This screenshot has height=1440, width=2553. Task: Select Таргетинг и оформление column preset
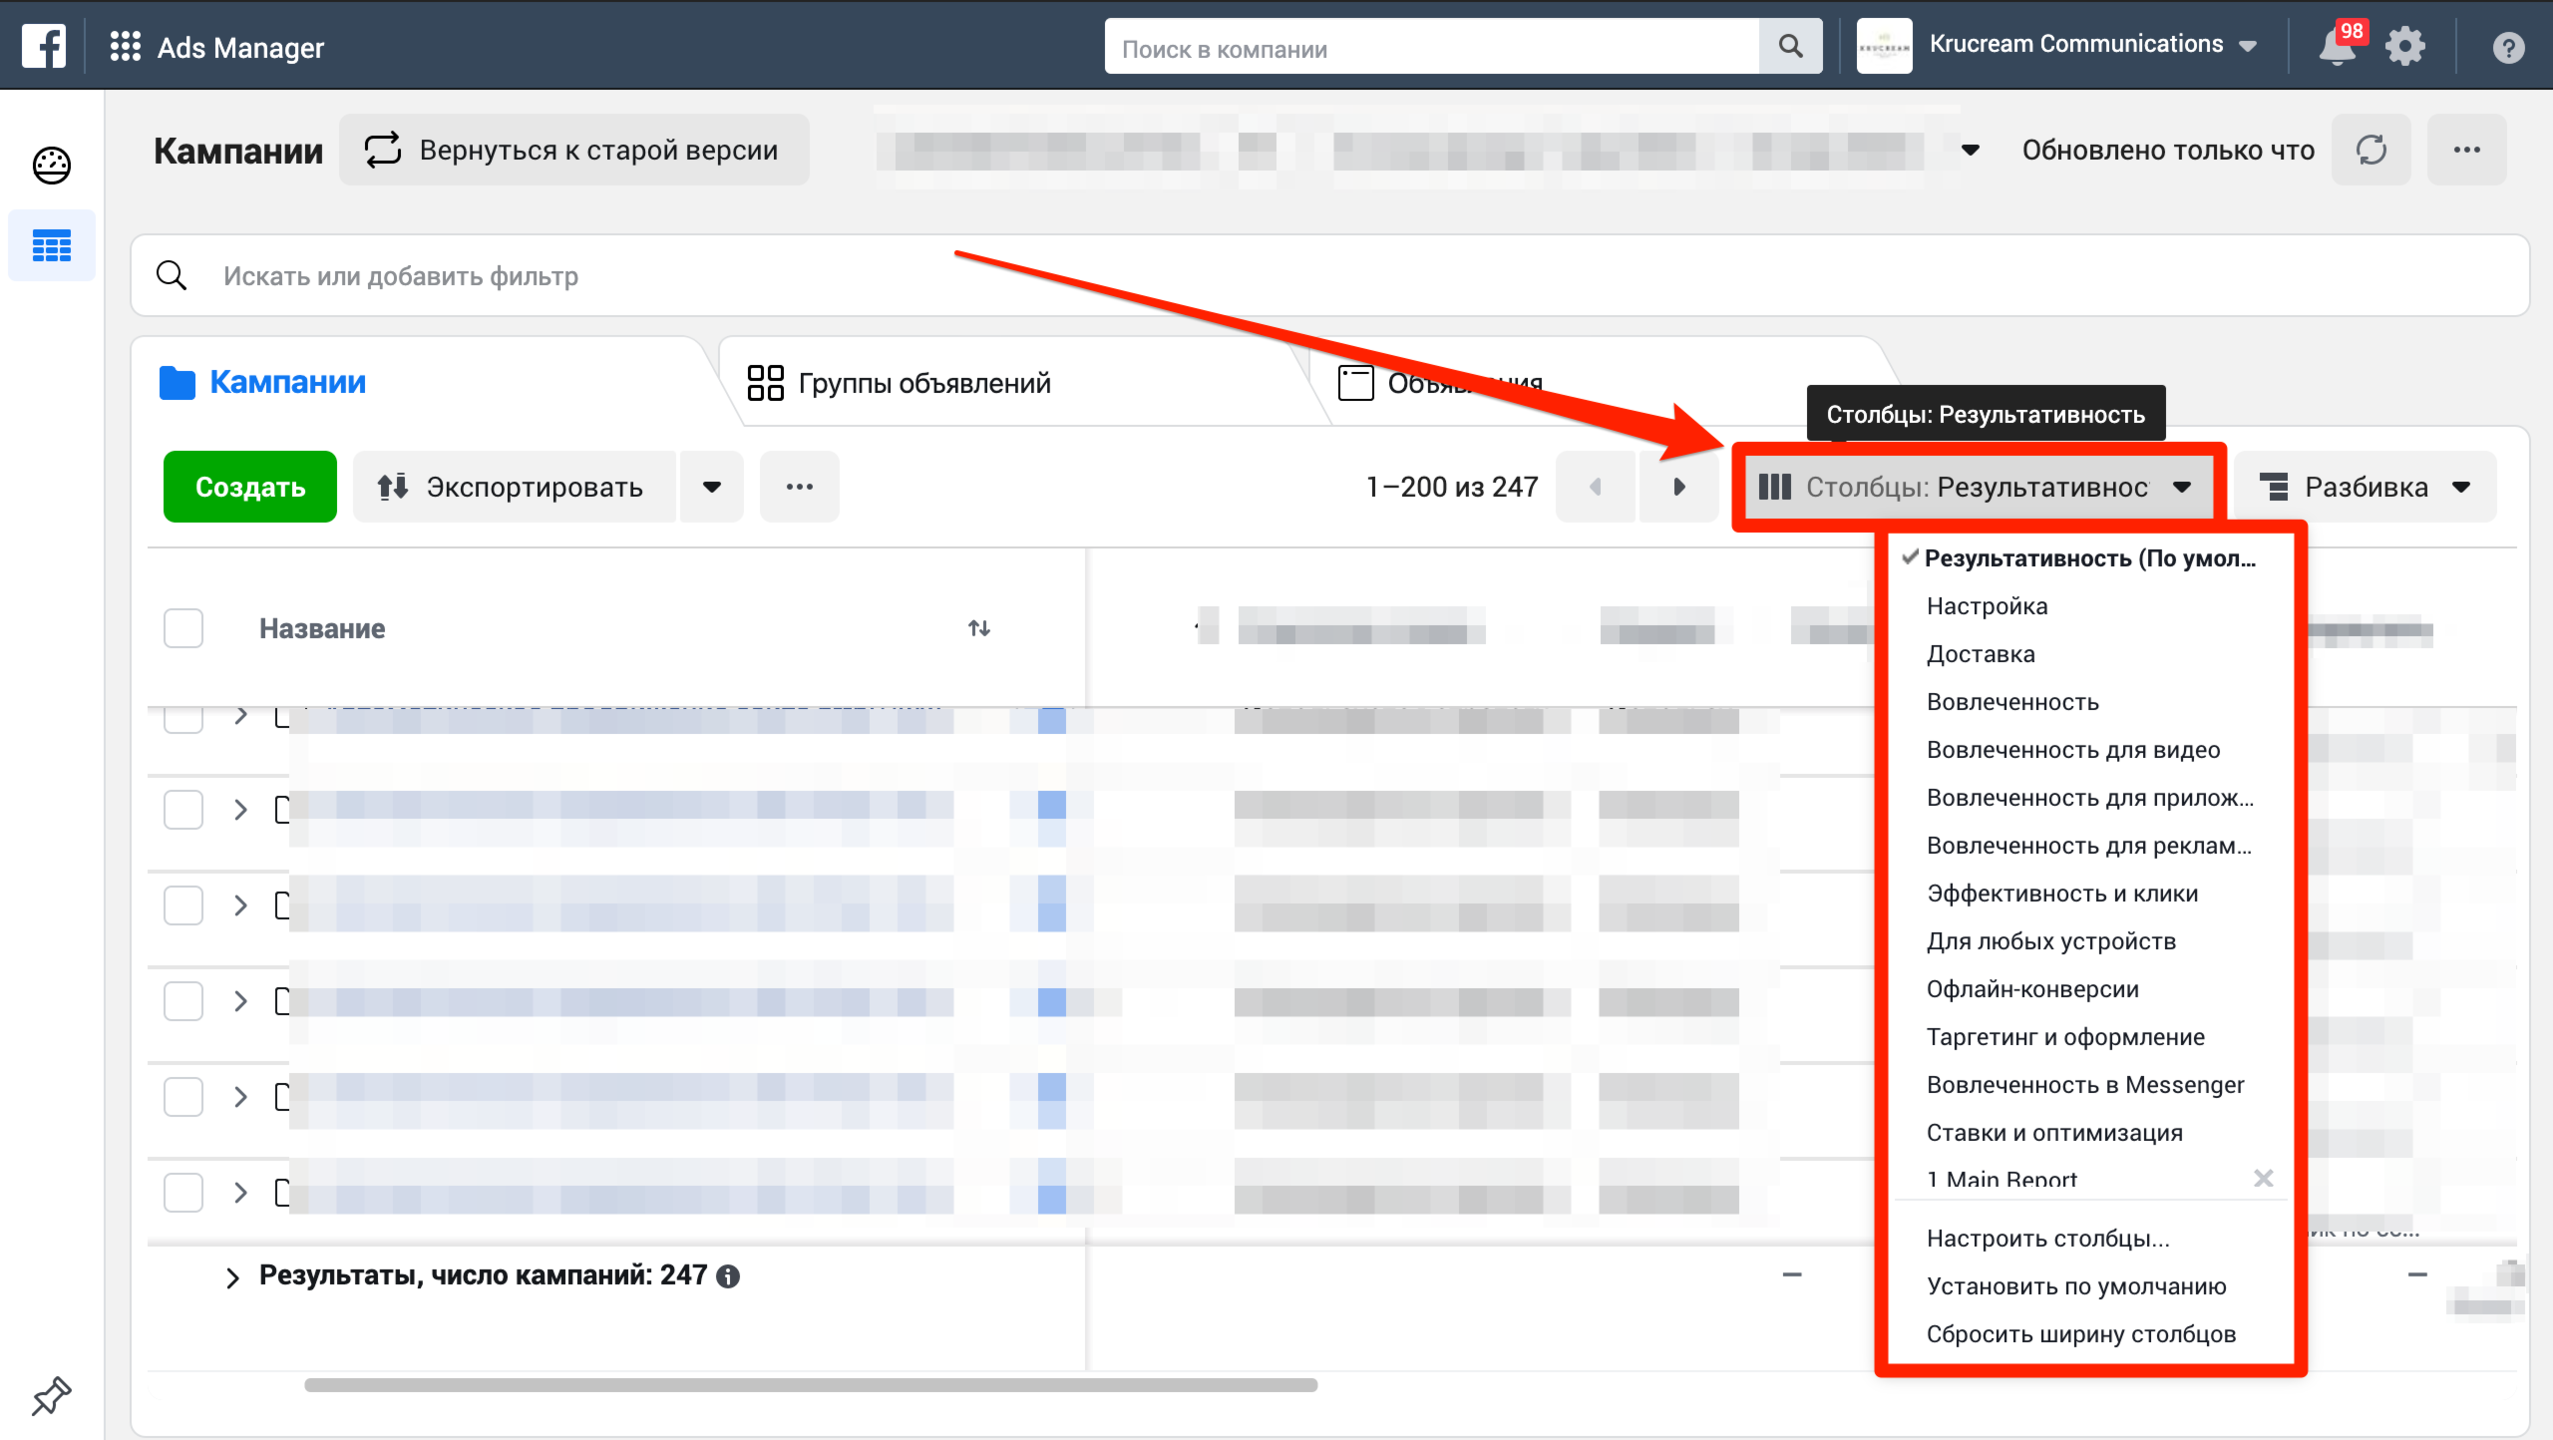click(2064, 1037)
